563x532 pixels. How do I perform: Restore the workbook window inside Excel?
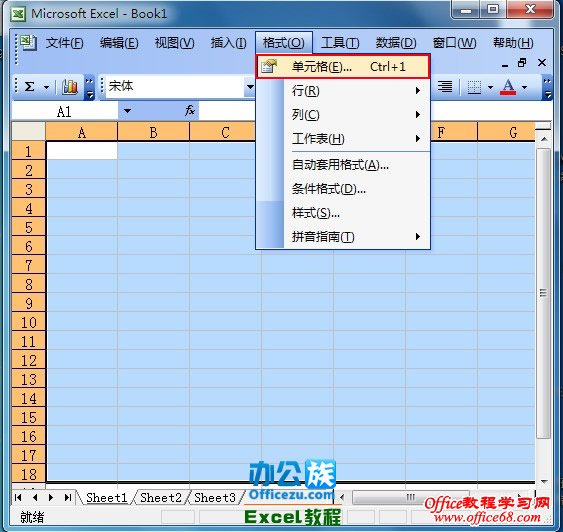coord(522,63)
